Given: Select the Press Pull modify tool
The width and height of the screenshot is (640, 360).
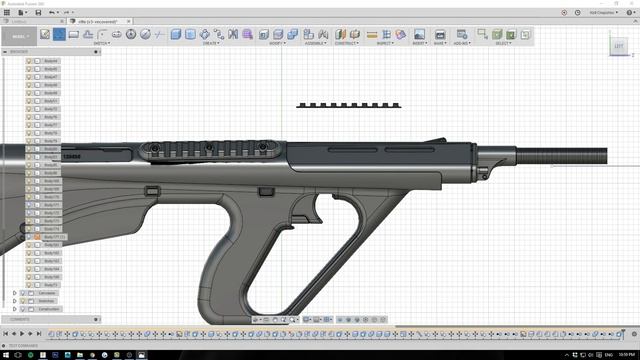Looking at the screenshot, I should (x=264, y=34).
